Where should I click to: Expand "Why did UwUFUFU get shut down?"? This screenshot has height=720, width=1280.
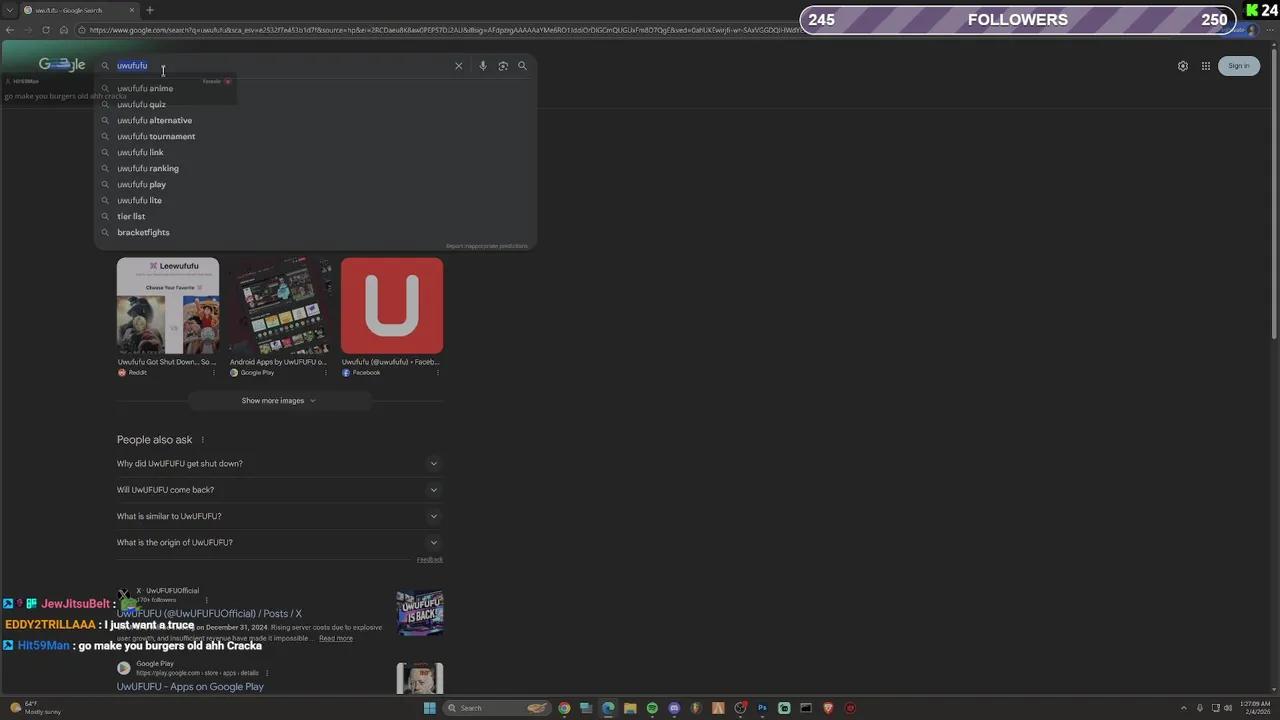279,464
